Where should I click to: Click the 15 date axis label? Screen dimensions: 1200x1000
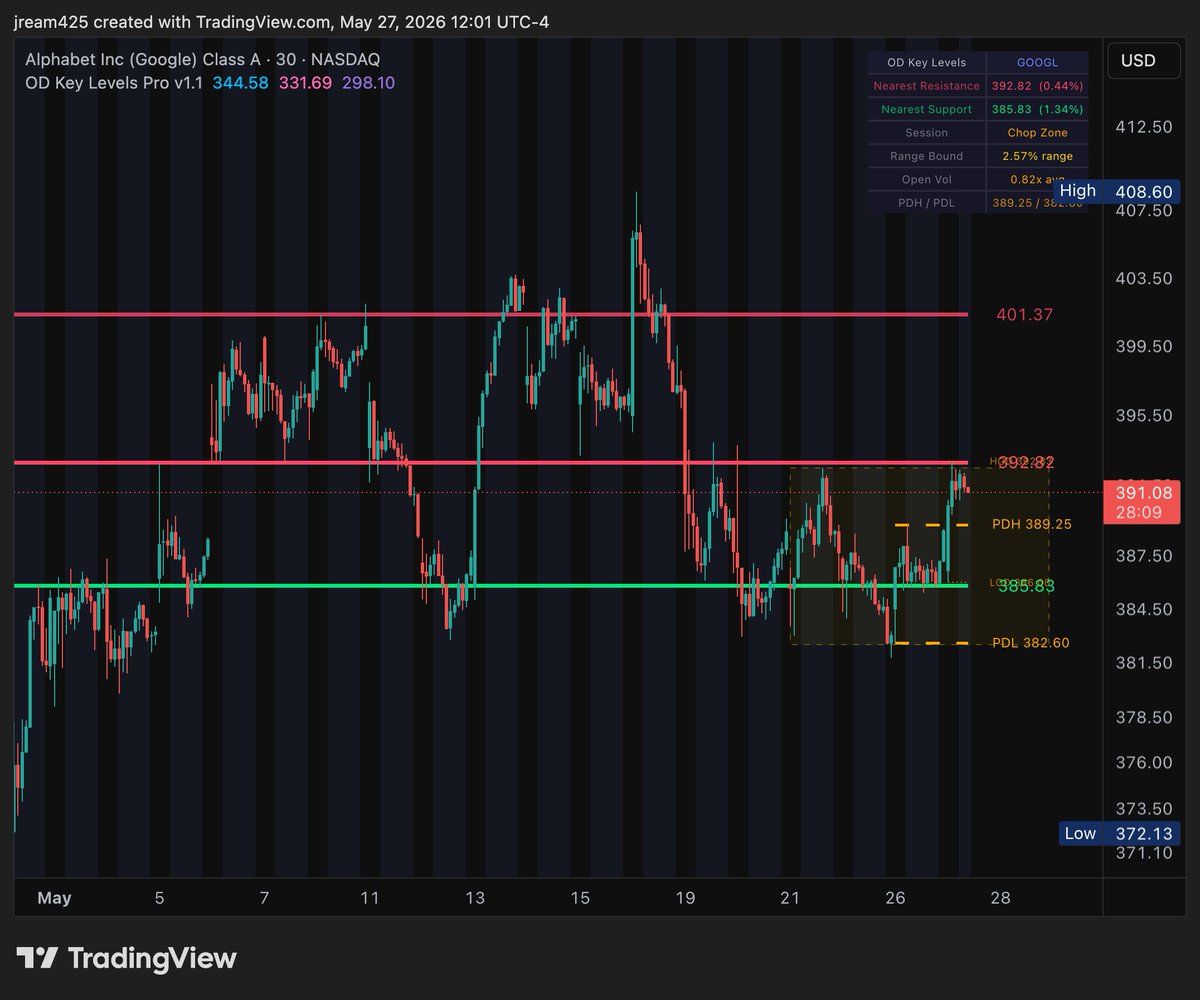click(580, 898)
